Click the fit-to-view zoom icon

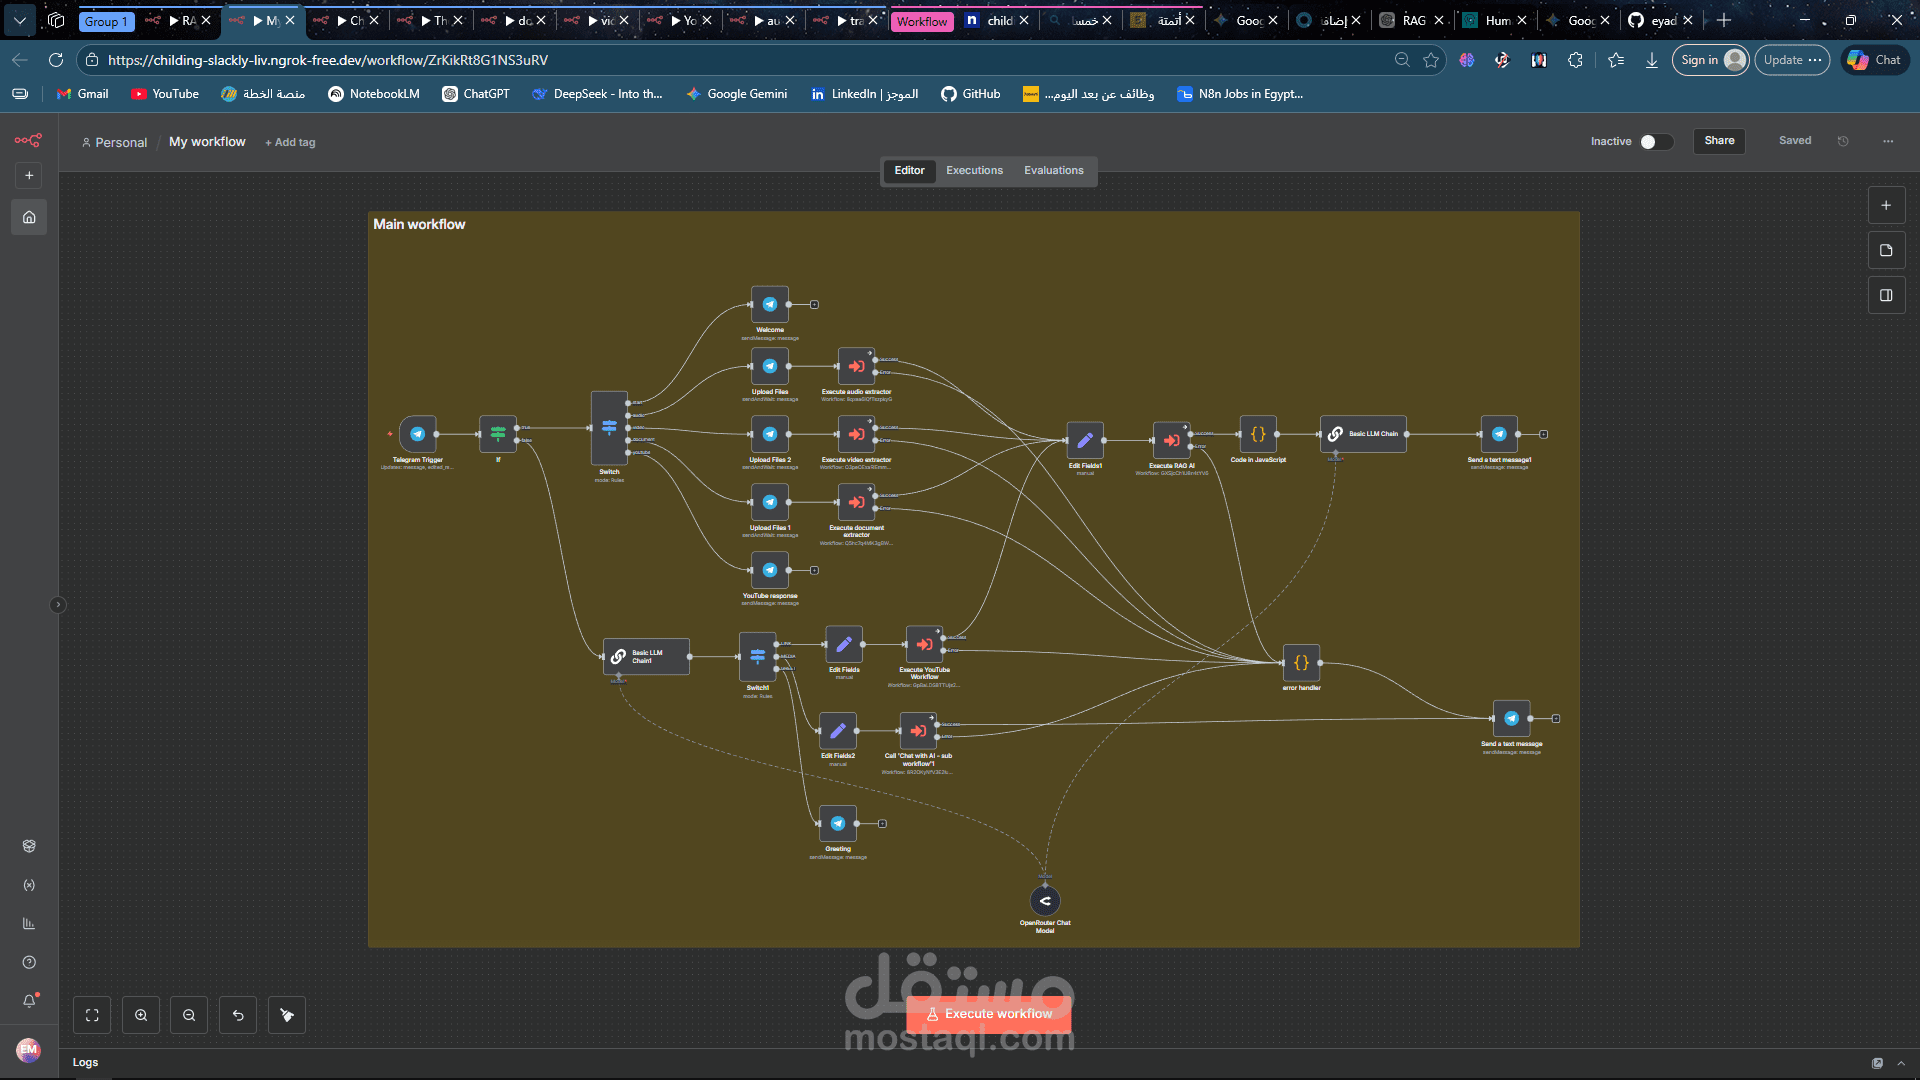pos(92,1015)
